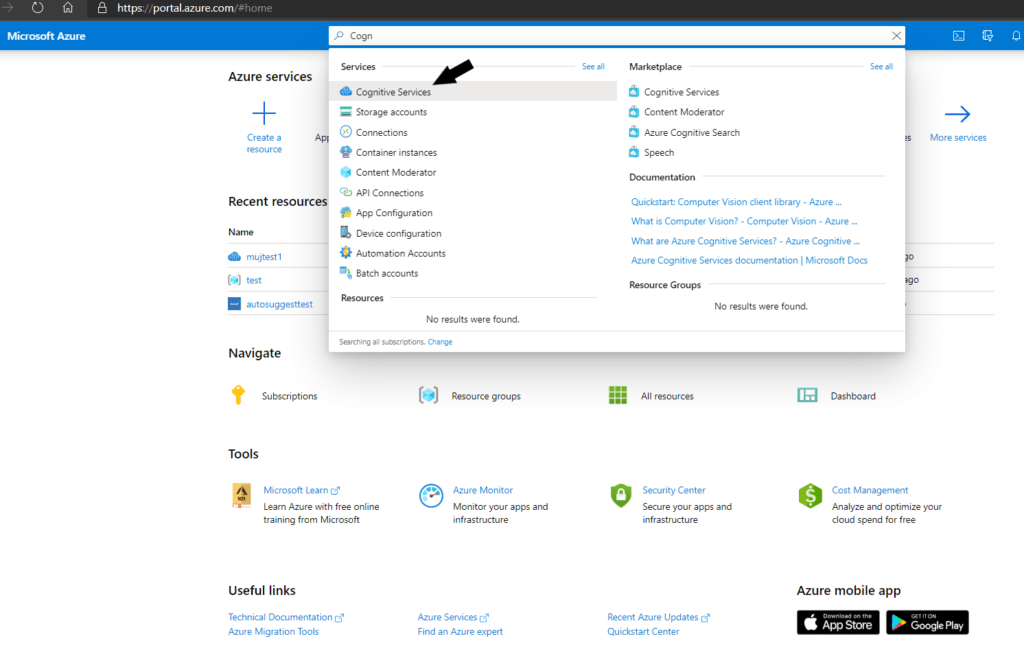Click the All resources grid icon

coord(618,395)
